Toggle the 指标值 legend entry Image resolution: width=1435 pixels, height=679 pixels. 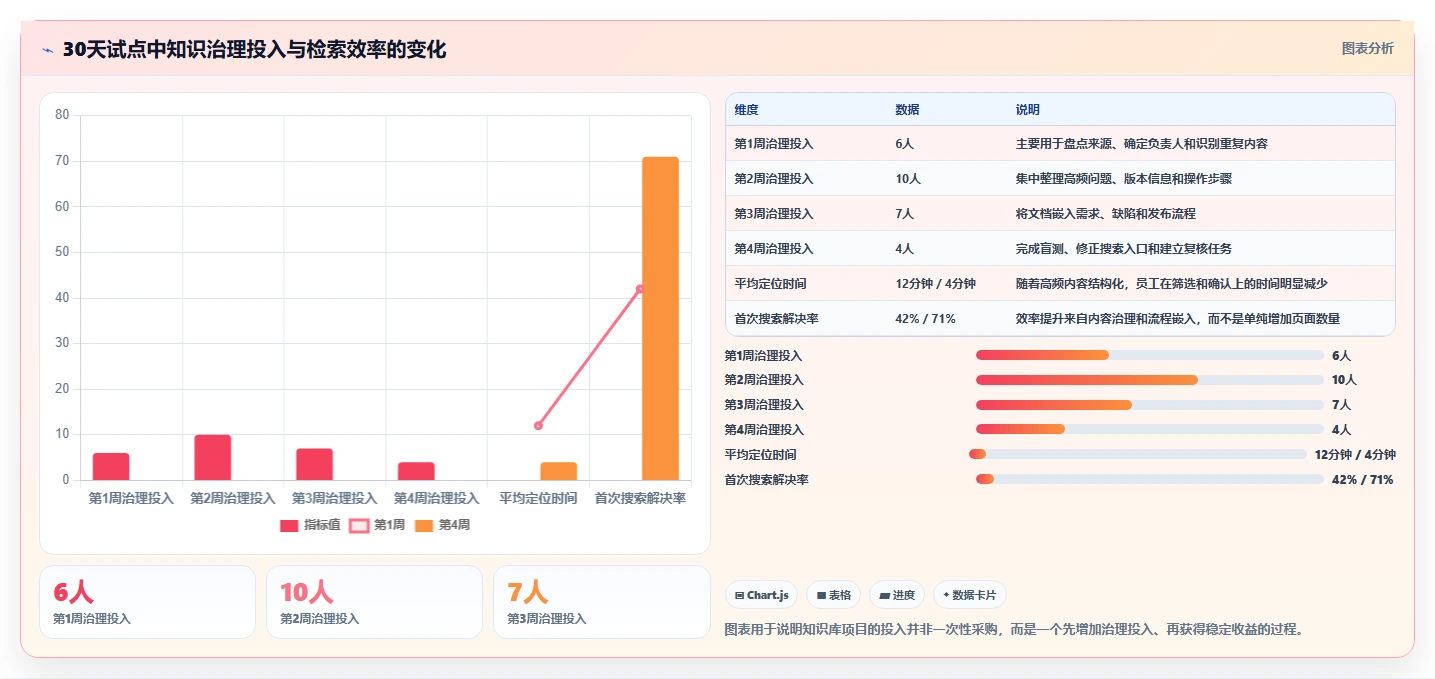(x=310, y=525)
